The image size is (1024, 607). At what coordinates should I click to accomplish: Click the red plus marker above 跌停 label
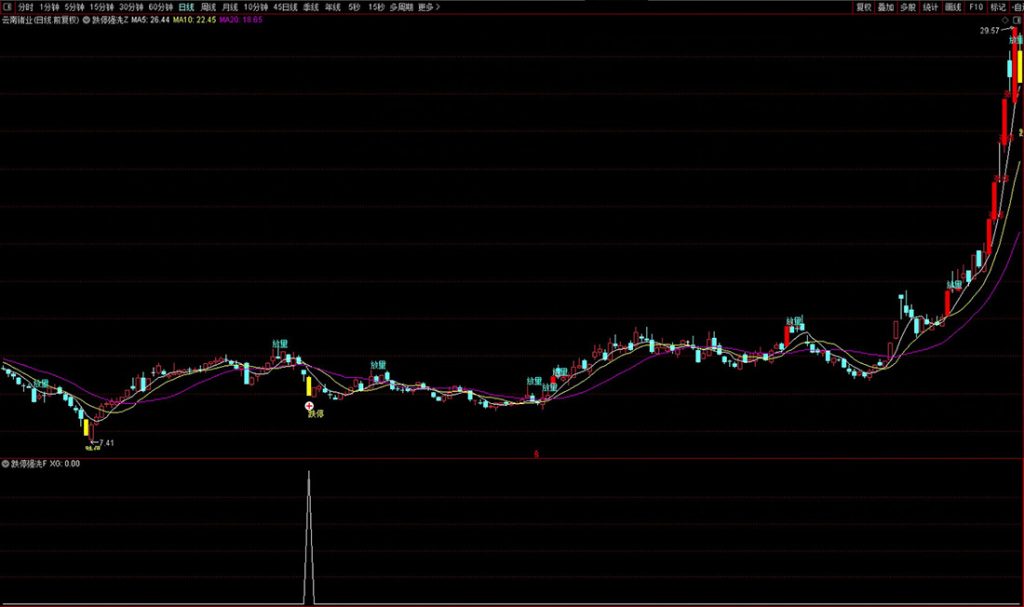point(309,405)
